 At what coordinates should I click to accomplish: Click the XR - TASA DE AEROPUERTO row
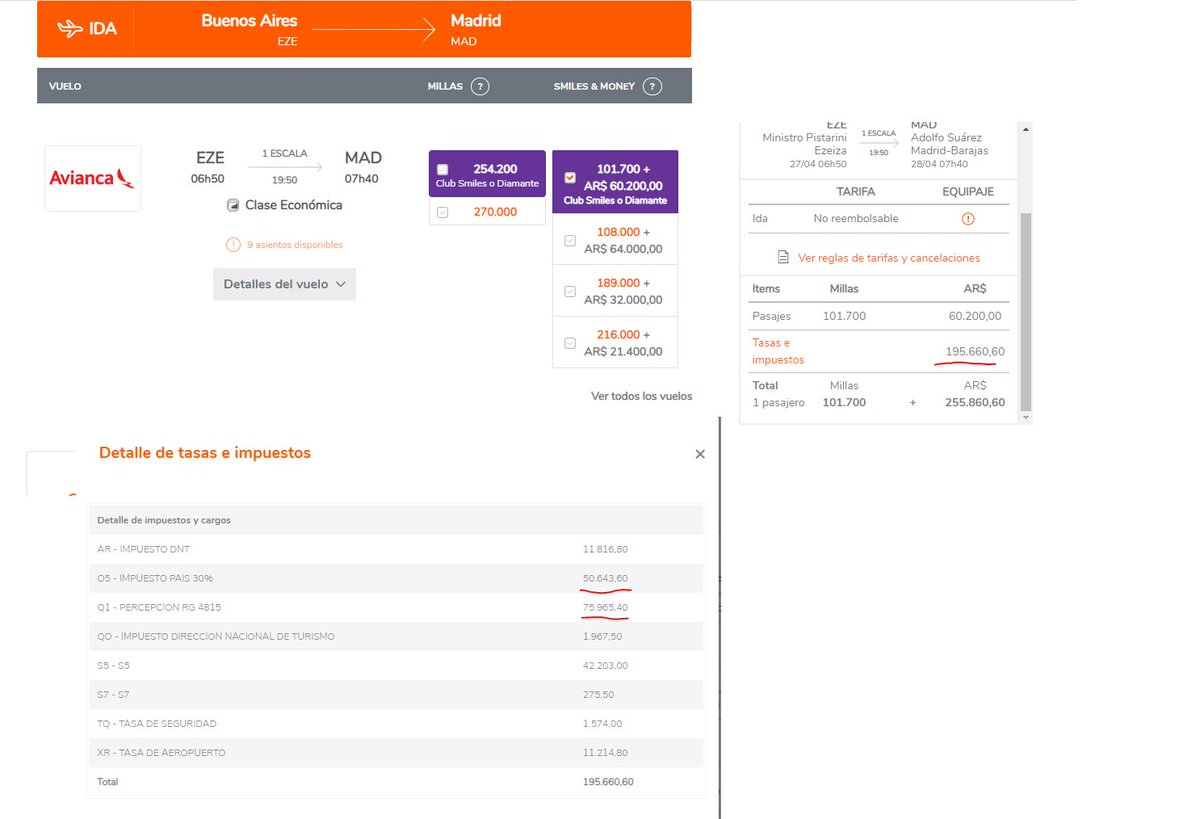[x=396, y=752]
